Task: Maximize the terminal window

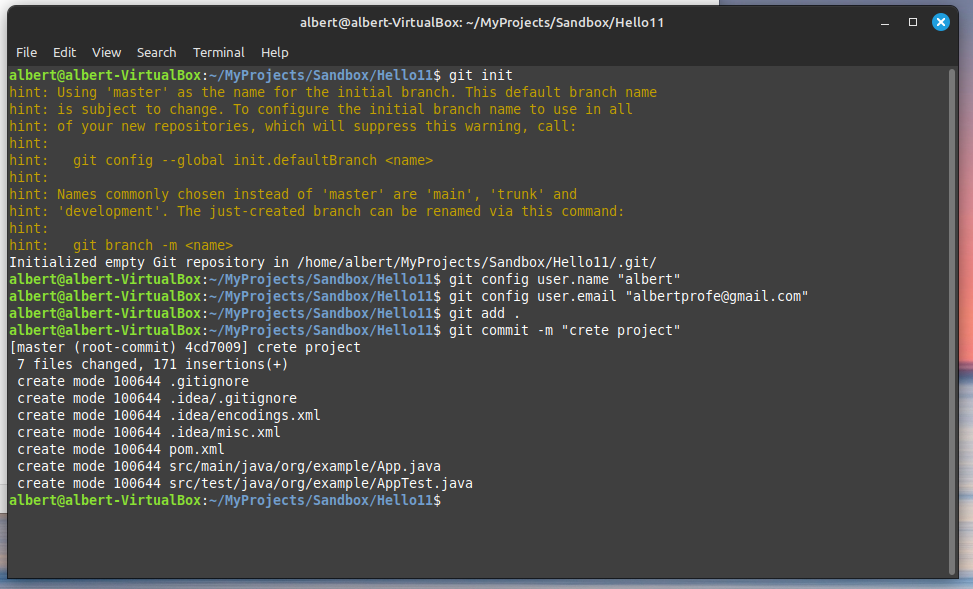Action: 913,22
